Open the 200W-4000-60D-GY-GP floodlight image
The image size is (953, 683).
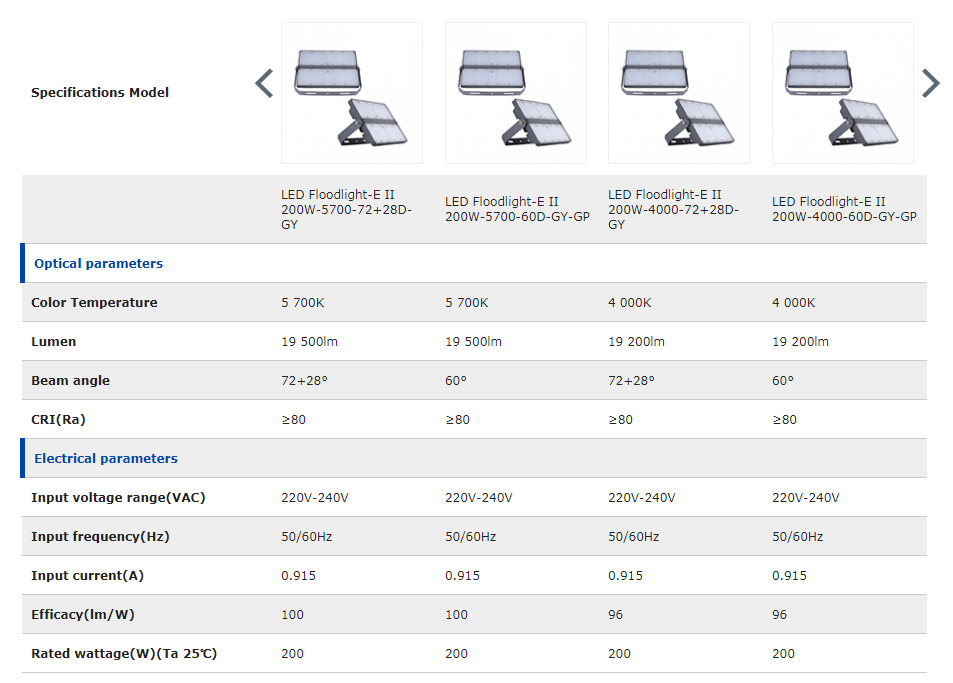[x=843, y=93]
